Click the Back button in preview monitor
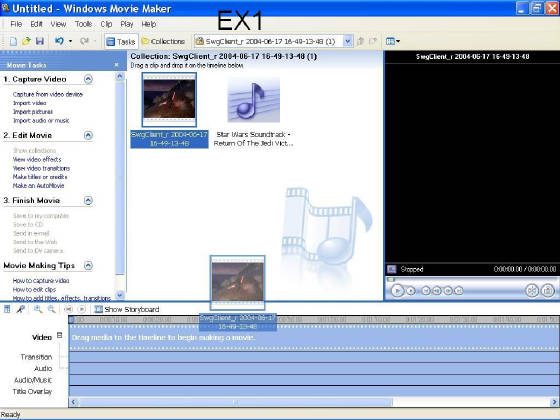Screen dimensions: 560x420 tap(426, 291)
